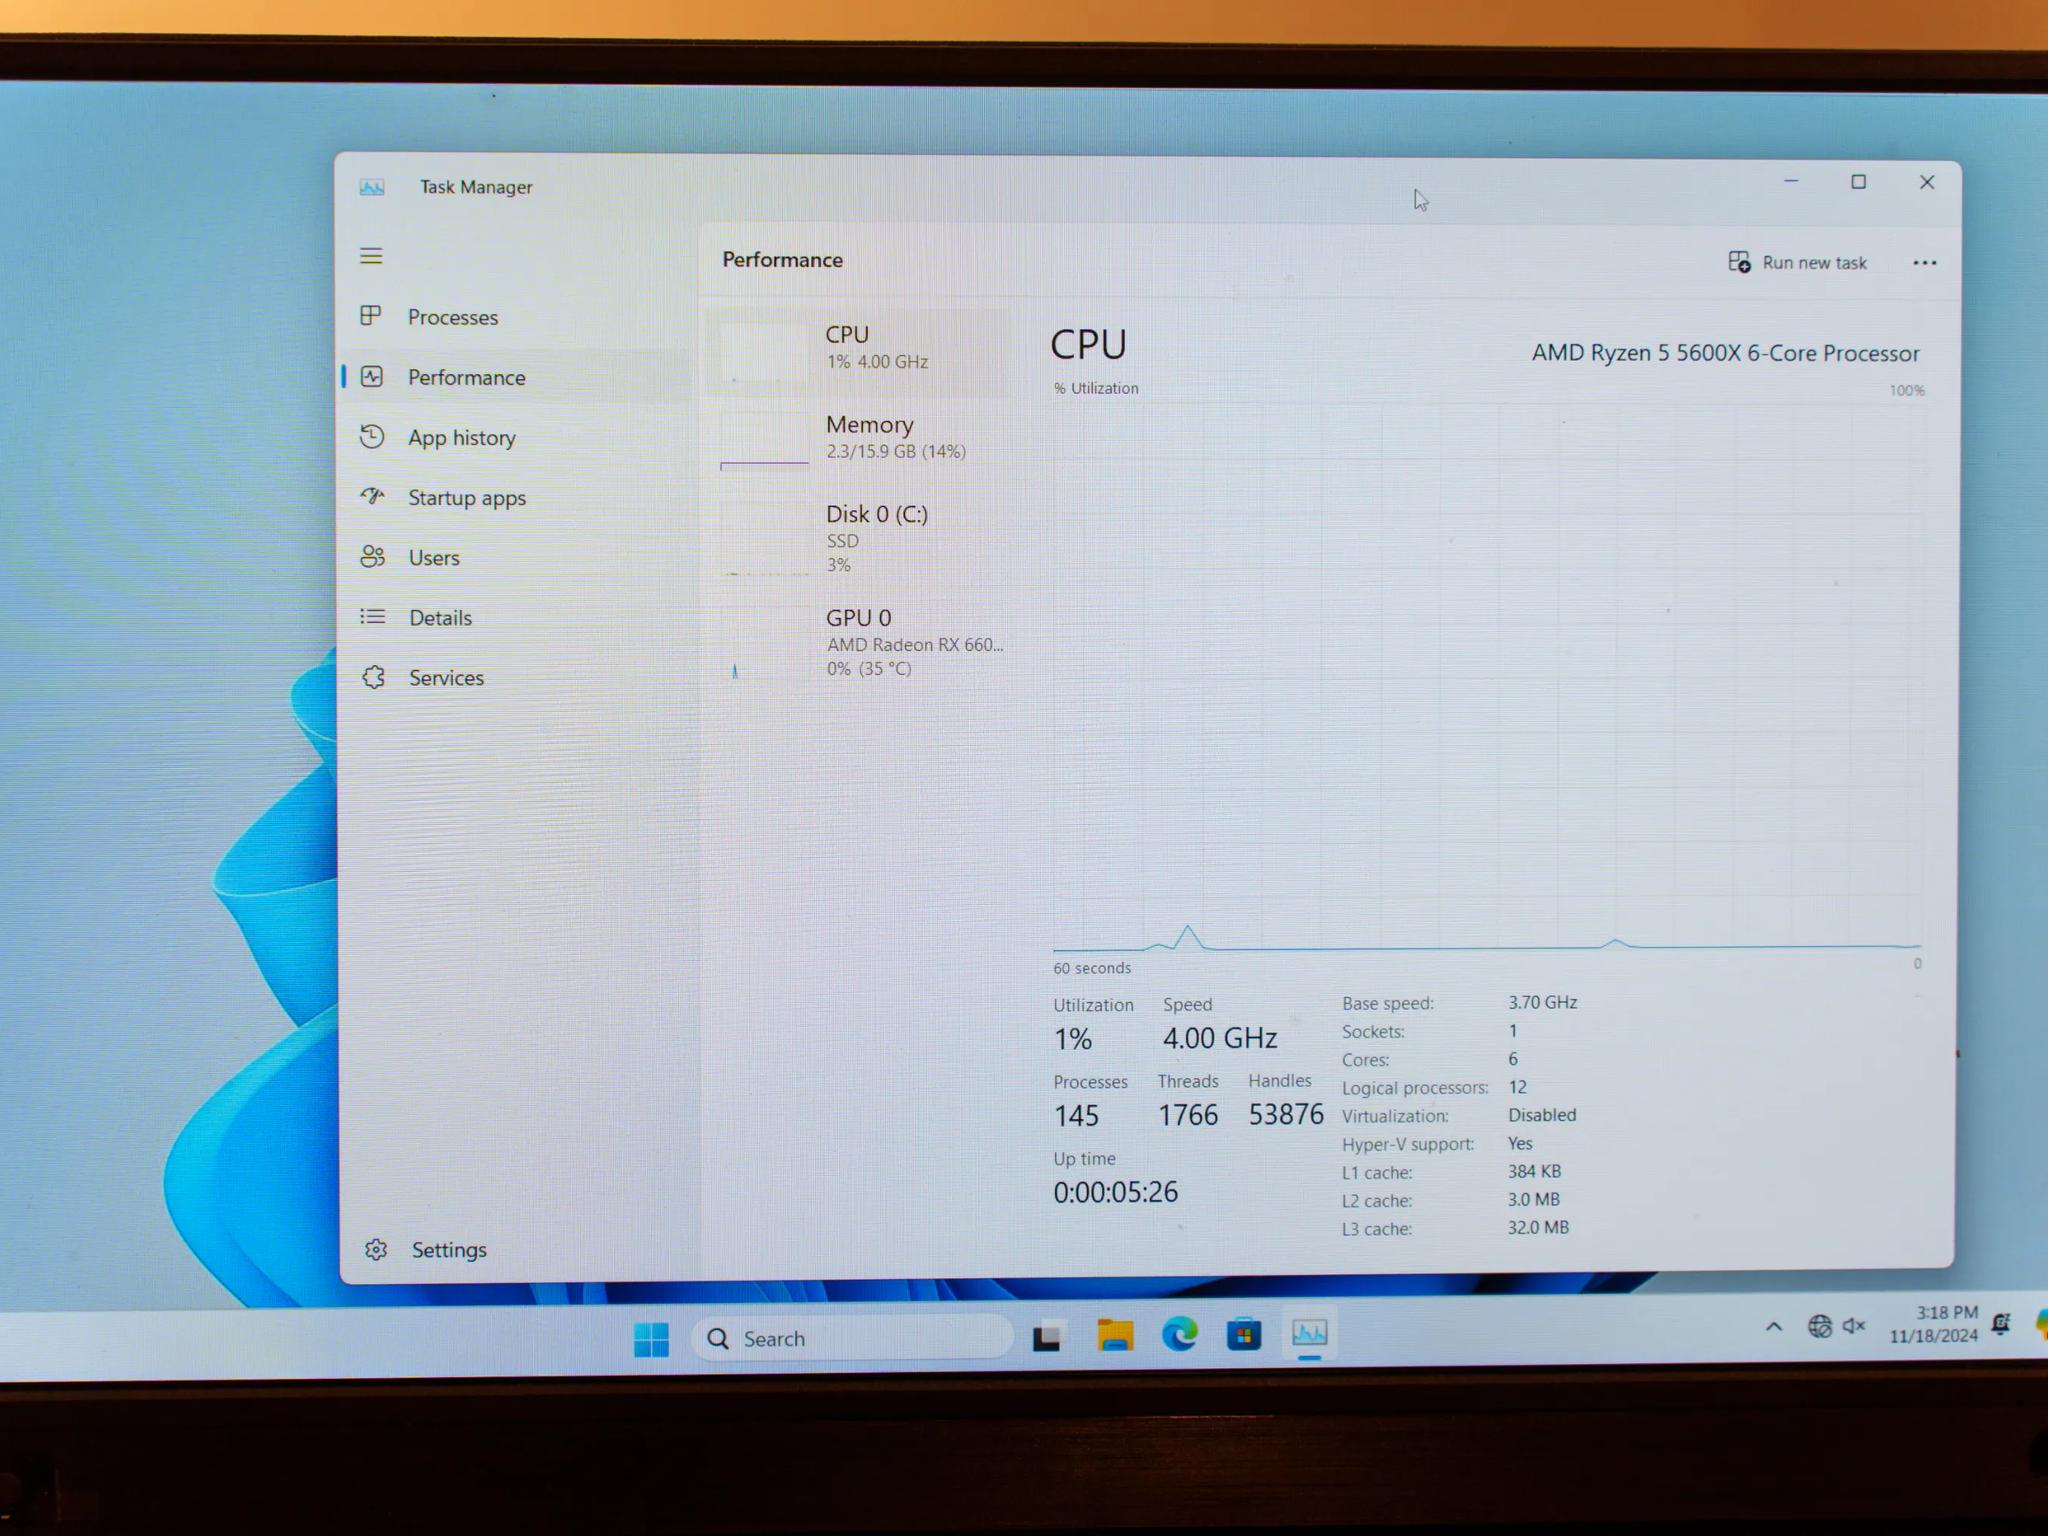Open the Details page
2048x1536 pixels.
click(440, 618)
